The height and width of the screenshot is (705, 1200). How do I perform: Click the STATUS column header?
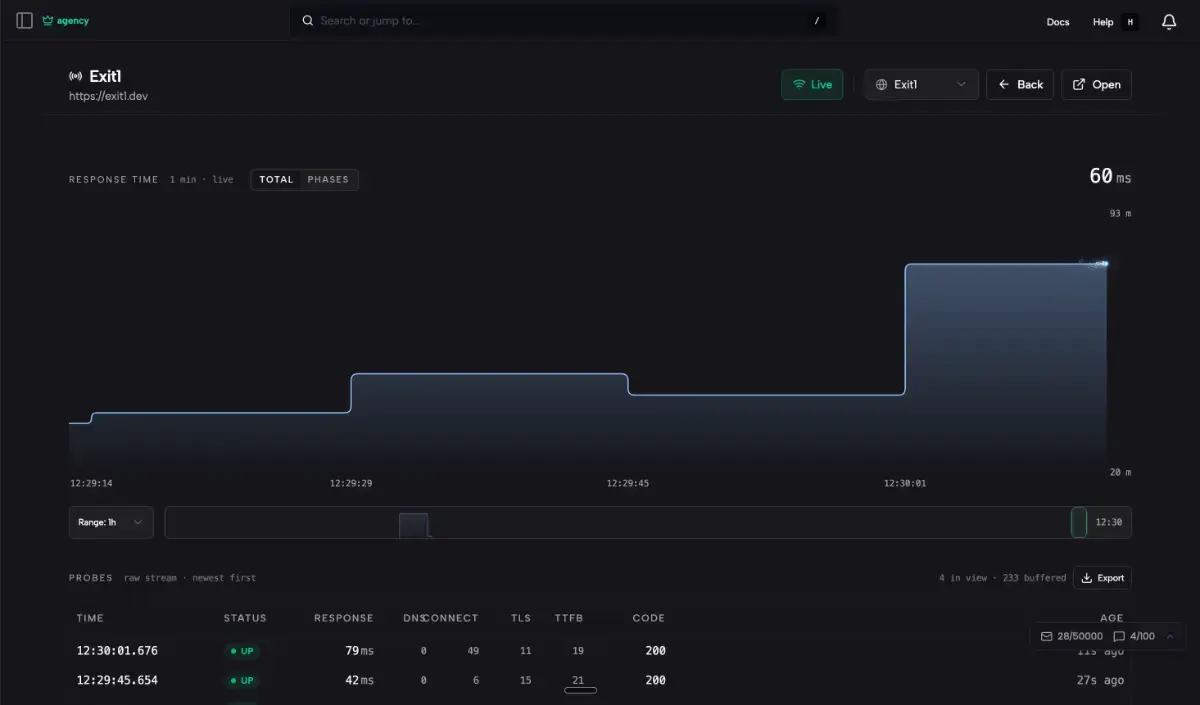pyautogui.click(x=245, y=618)
